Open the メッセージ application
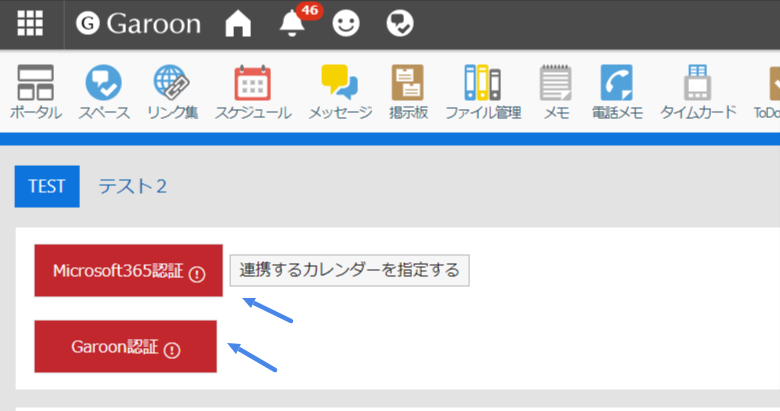Image resolution: width=780 pixels, height=411 pixels. [x=340, y=92]
